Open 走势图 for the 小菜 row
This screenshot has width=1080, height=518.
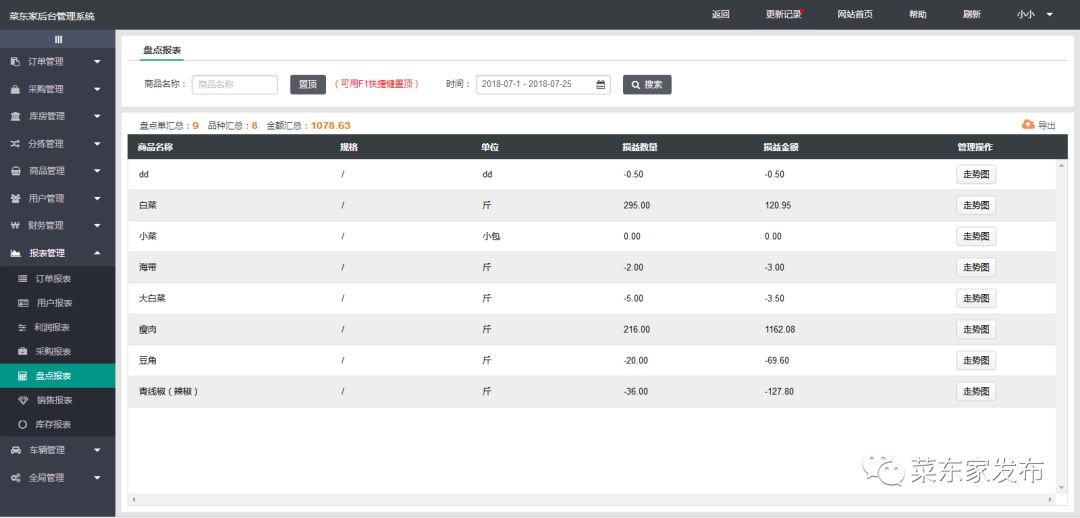976,236
